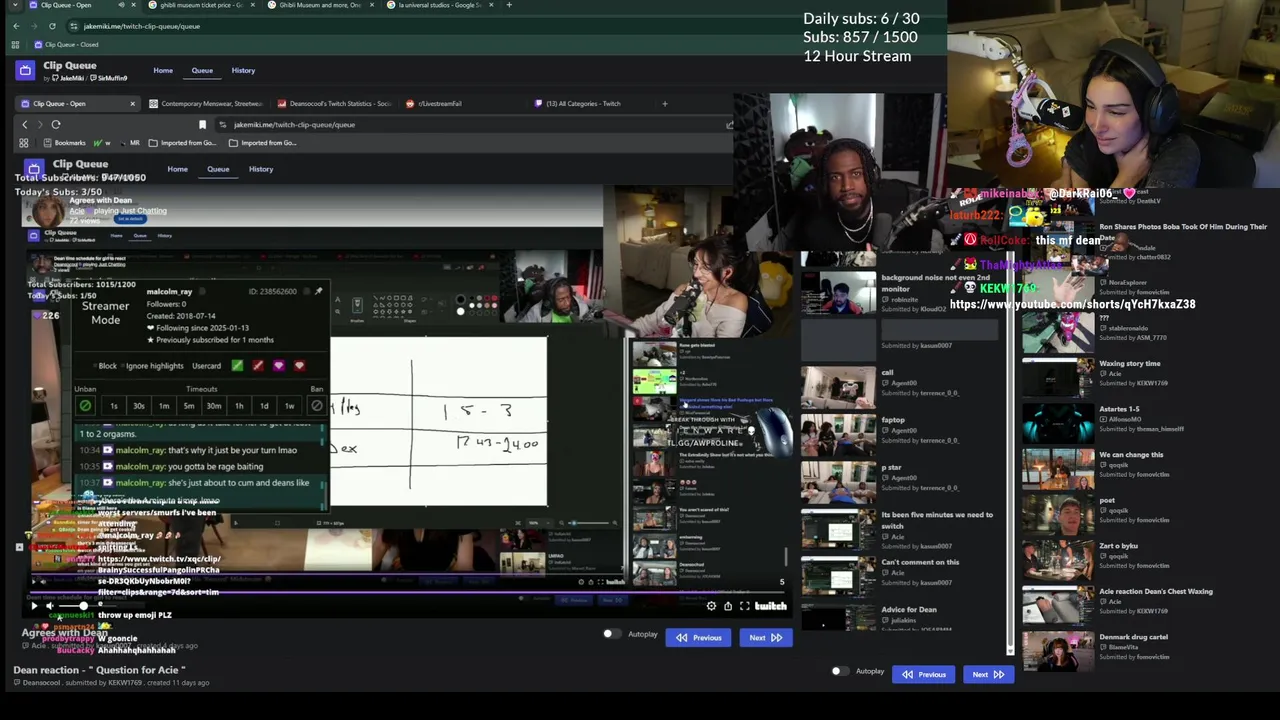Close inner Clip Queue - Open tab
Screen dimensions: 1280x720
tap(132, 104)
